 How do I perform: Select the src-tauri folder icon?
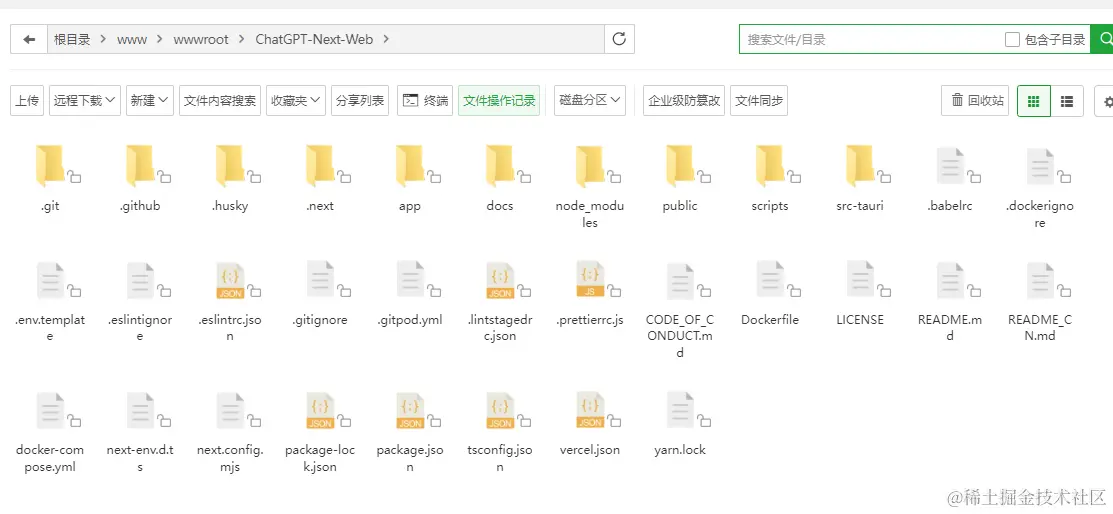point(860,165)
